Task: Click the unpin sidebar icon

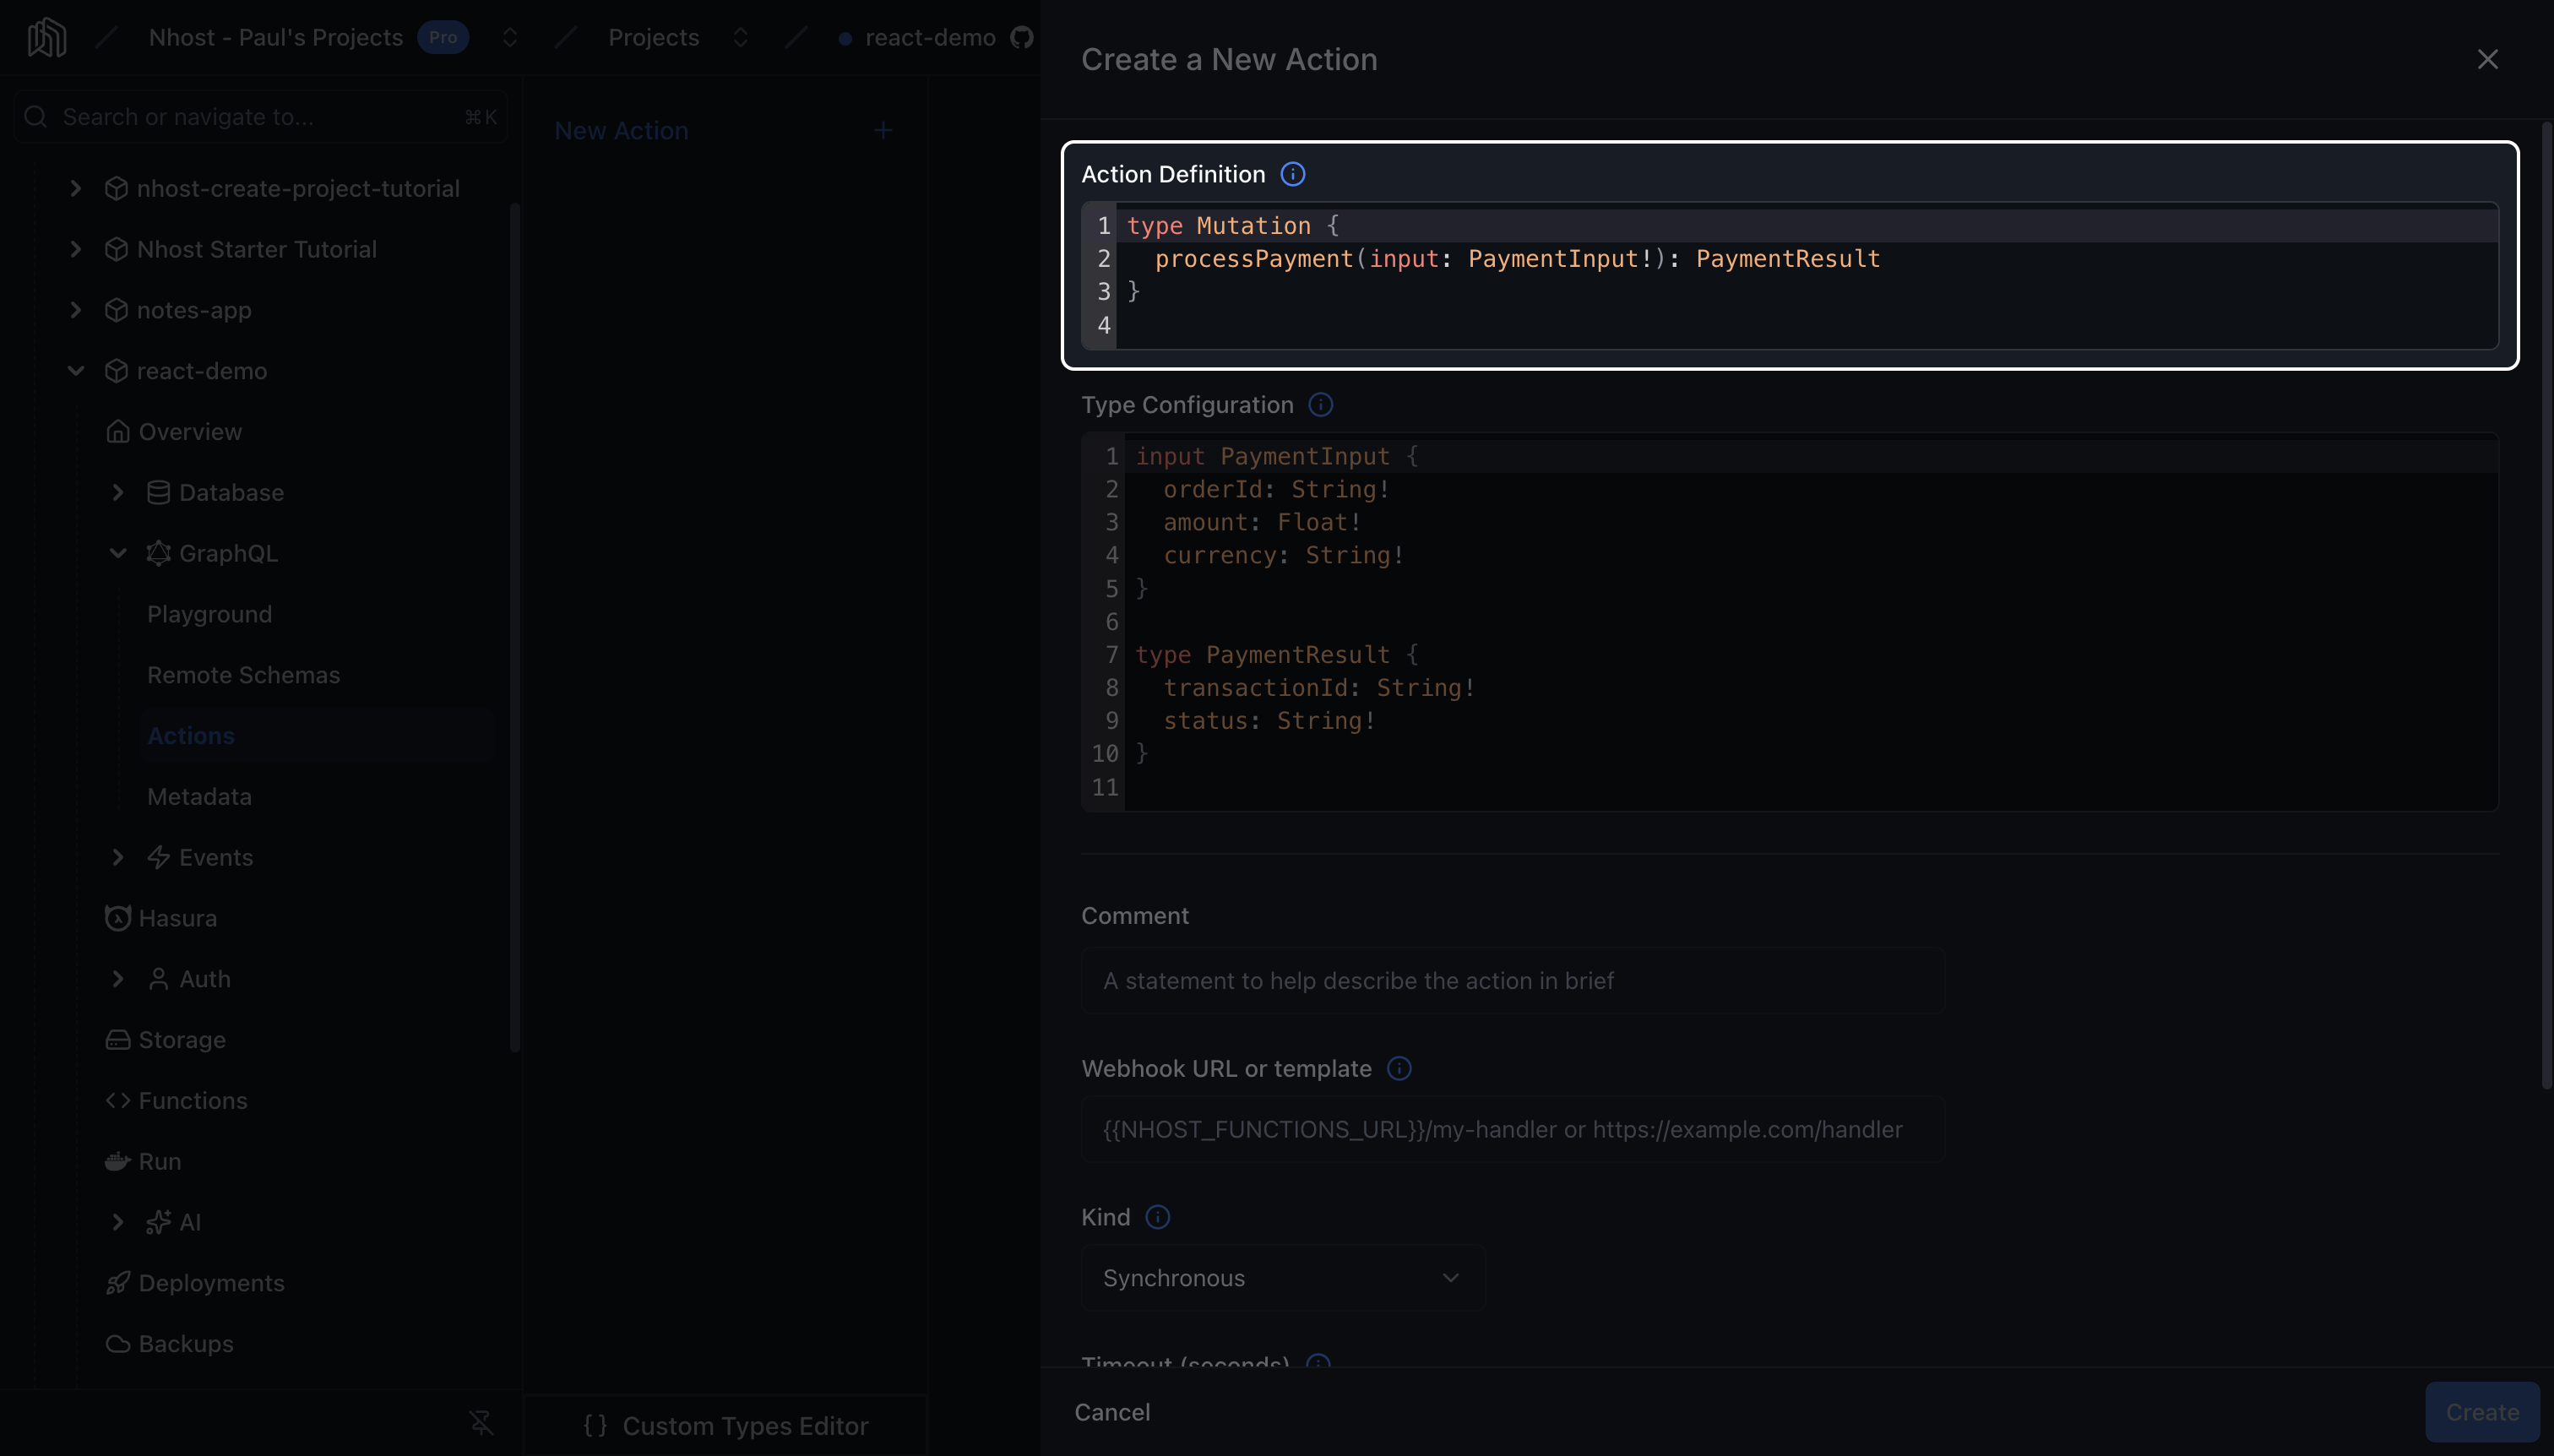Action: click(x=481, y=1422)
